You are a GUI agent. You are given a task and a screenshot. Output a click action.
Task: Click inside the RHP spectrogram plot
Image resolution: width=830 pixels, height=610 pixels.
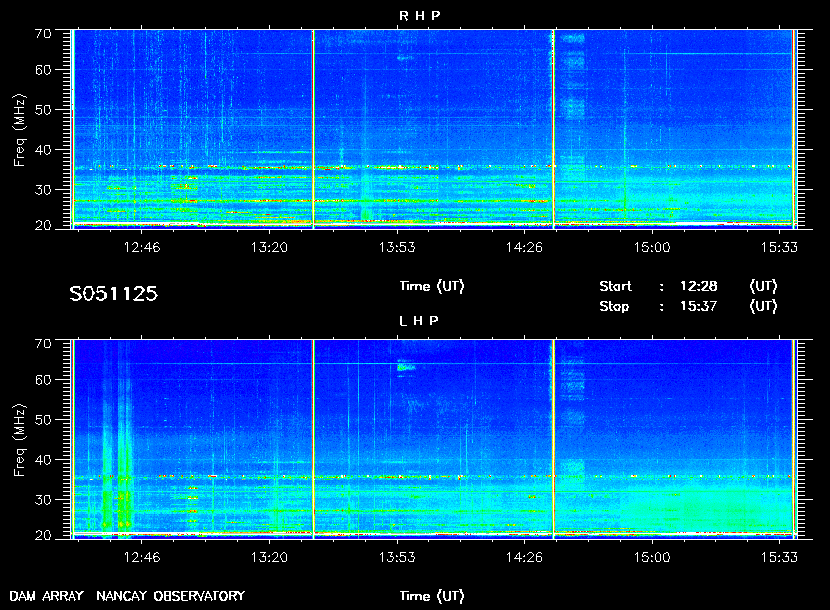click(x=434, y=129)
